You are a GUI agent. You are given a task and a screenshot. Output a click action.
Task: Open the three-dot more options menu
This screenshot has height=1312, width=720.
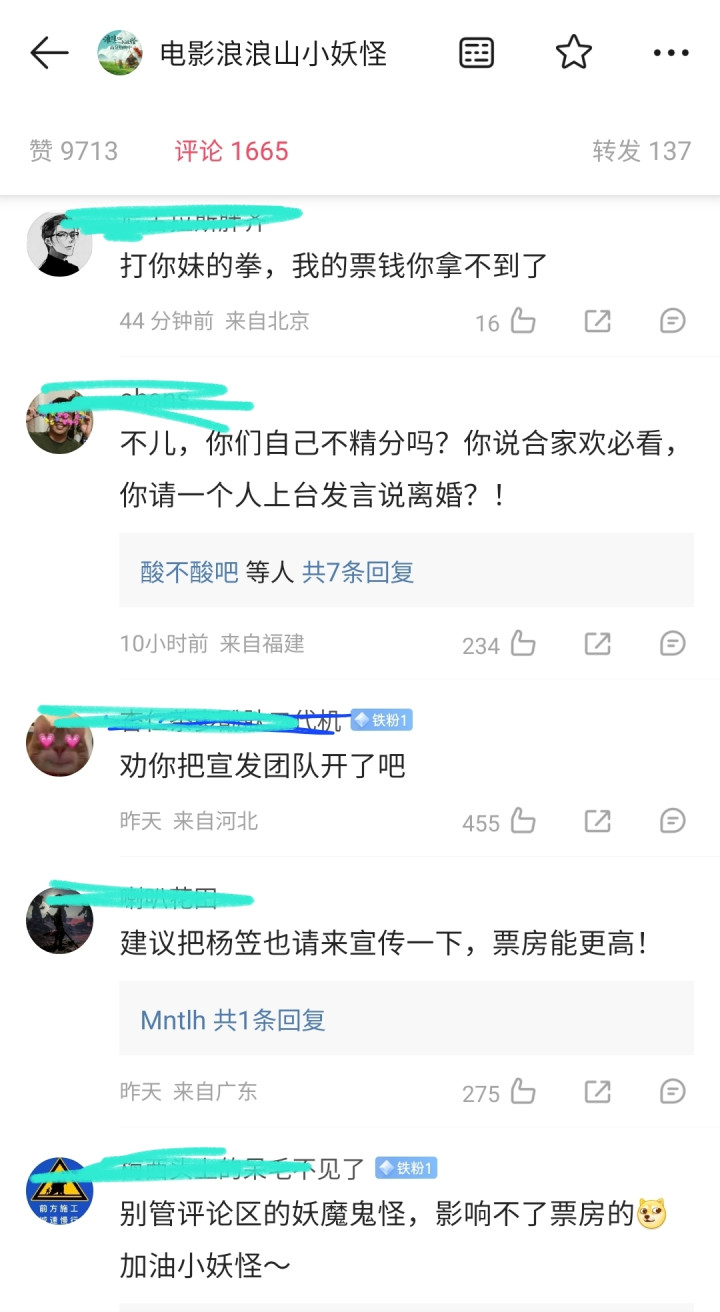671,53
